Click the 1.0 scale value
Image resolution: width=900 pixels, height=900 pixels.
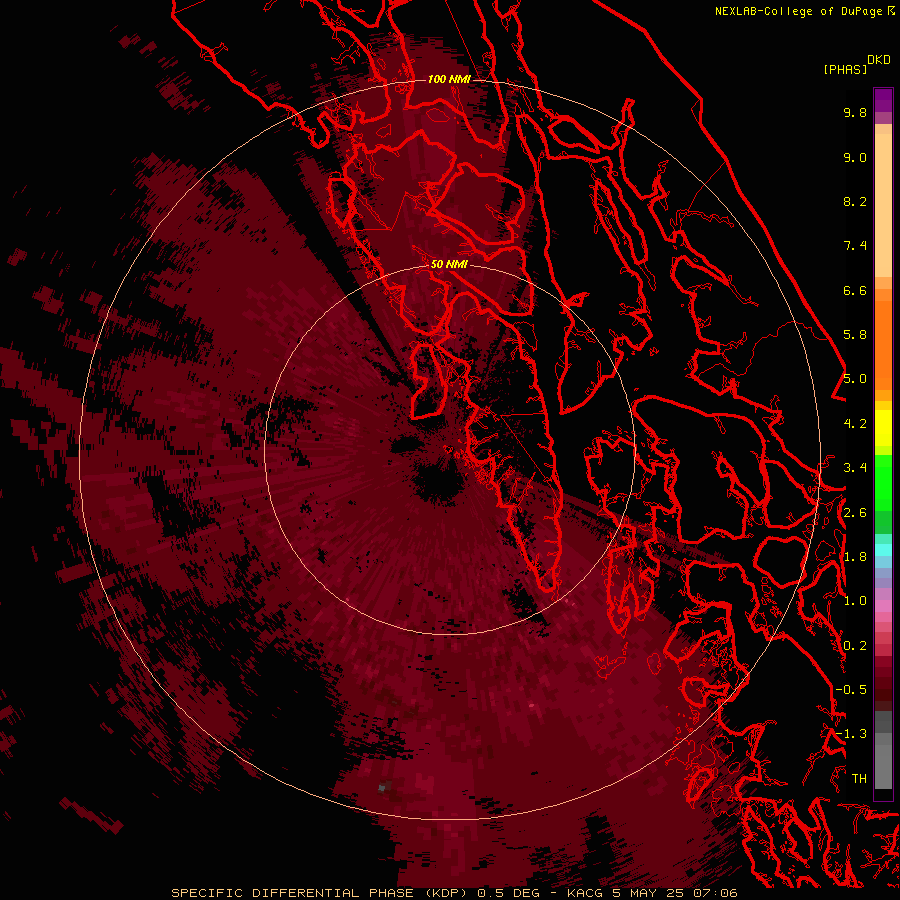[855, 601]
